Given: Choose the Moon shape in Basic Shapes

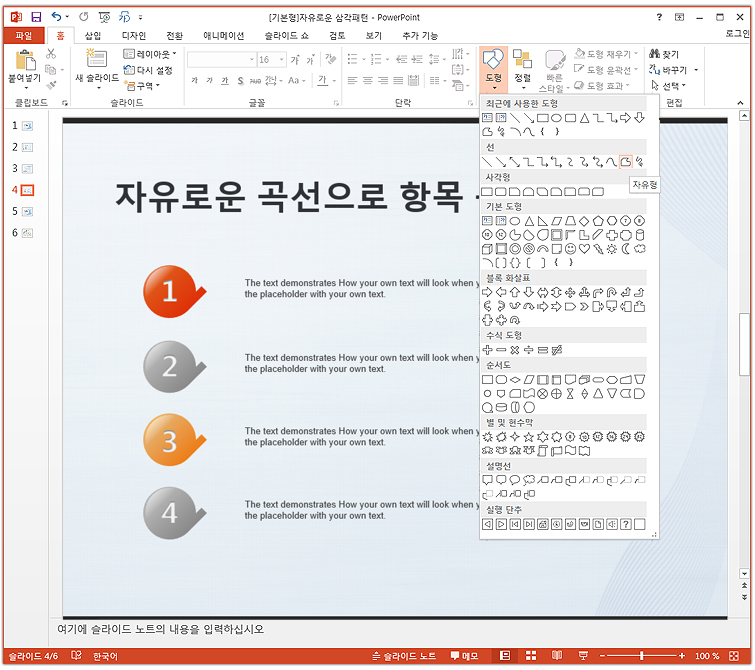Looking at the screenshot, I should 625,249.
